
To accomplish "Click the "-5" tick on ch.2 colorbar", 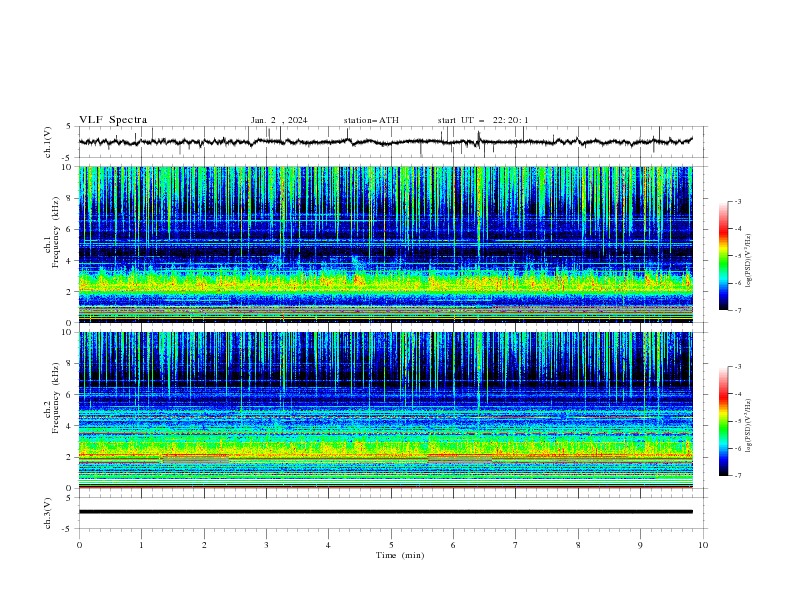I will point(737,421).
